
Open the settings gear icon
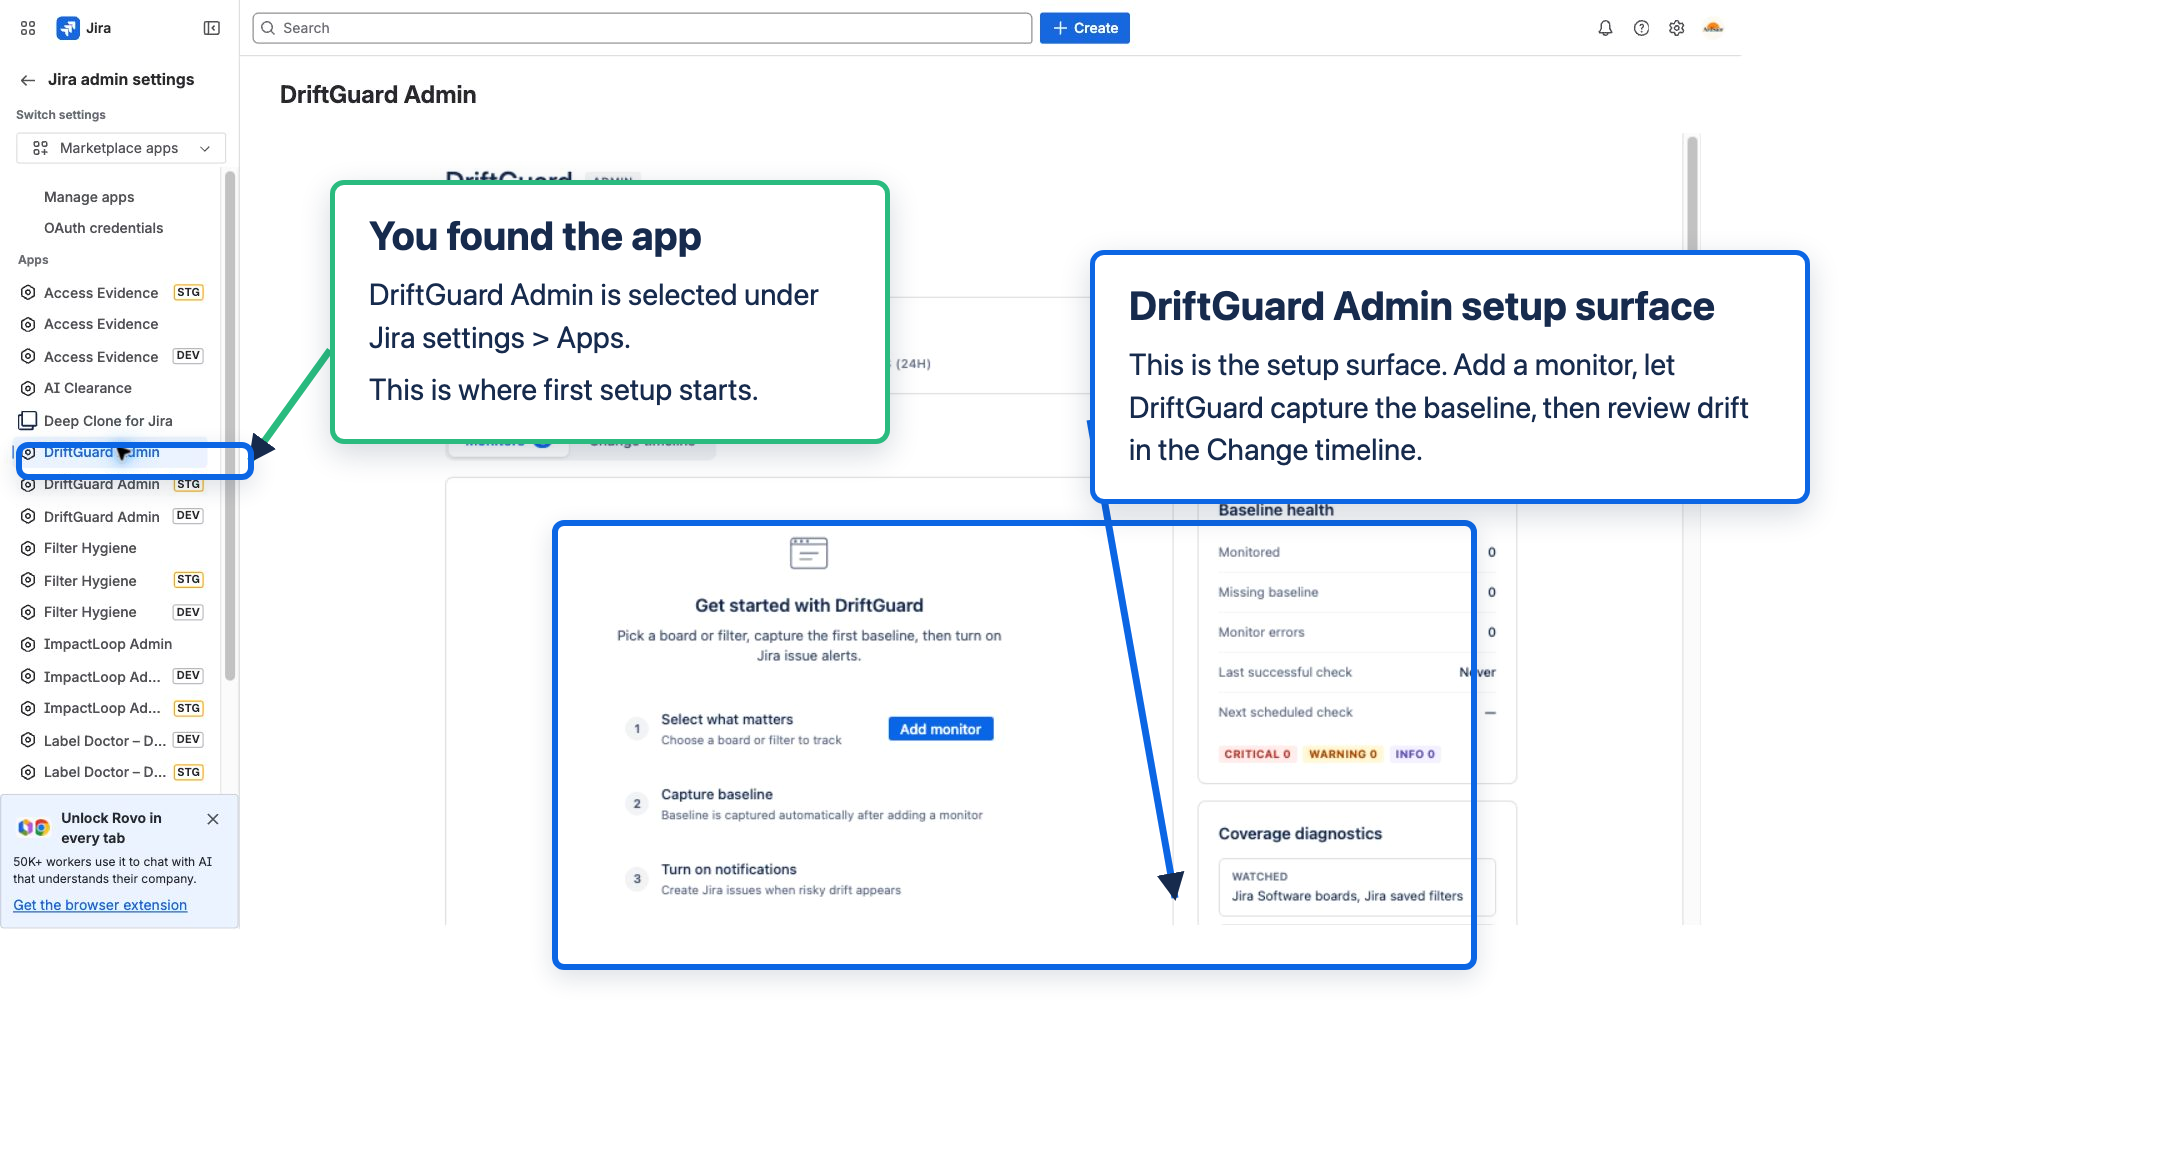[x=1677, y=28]
